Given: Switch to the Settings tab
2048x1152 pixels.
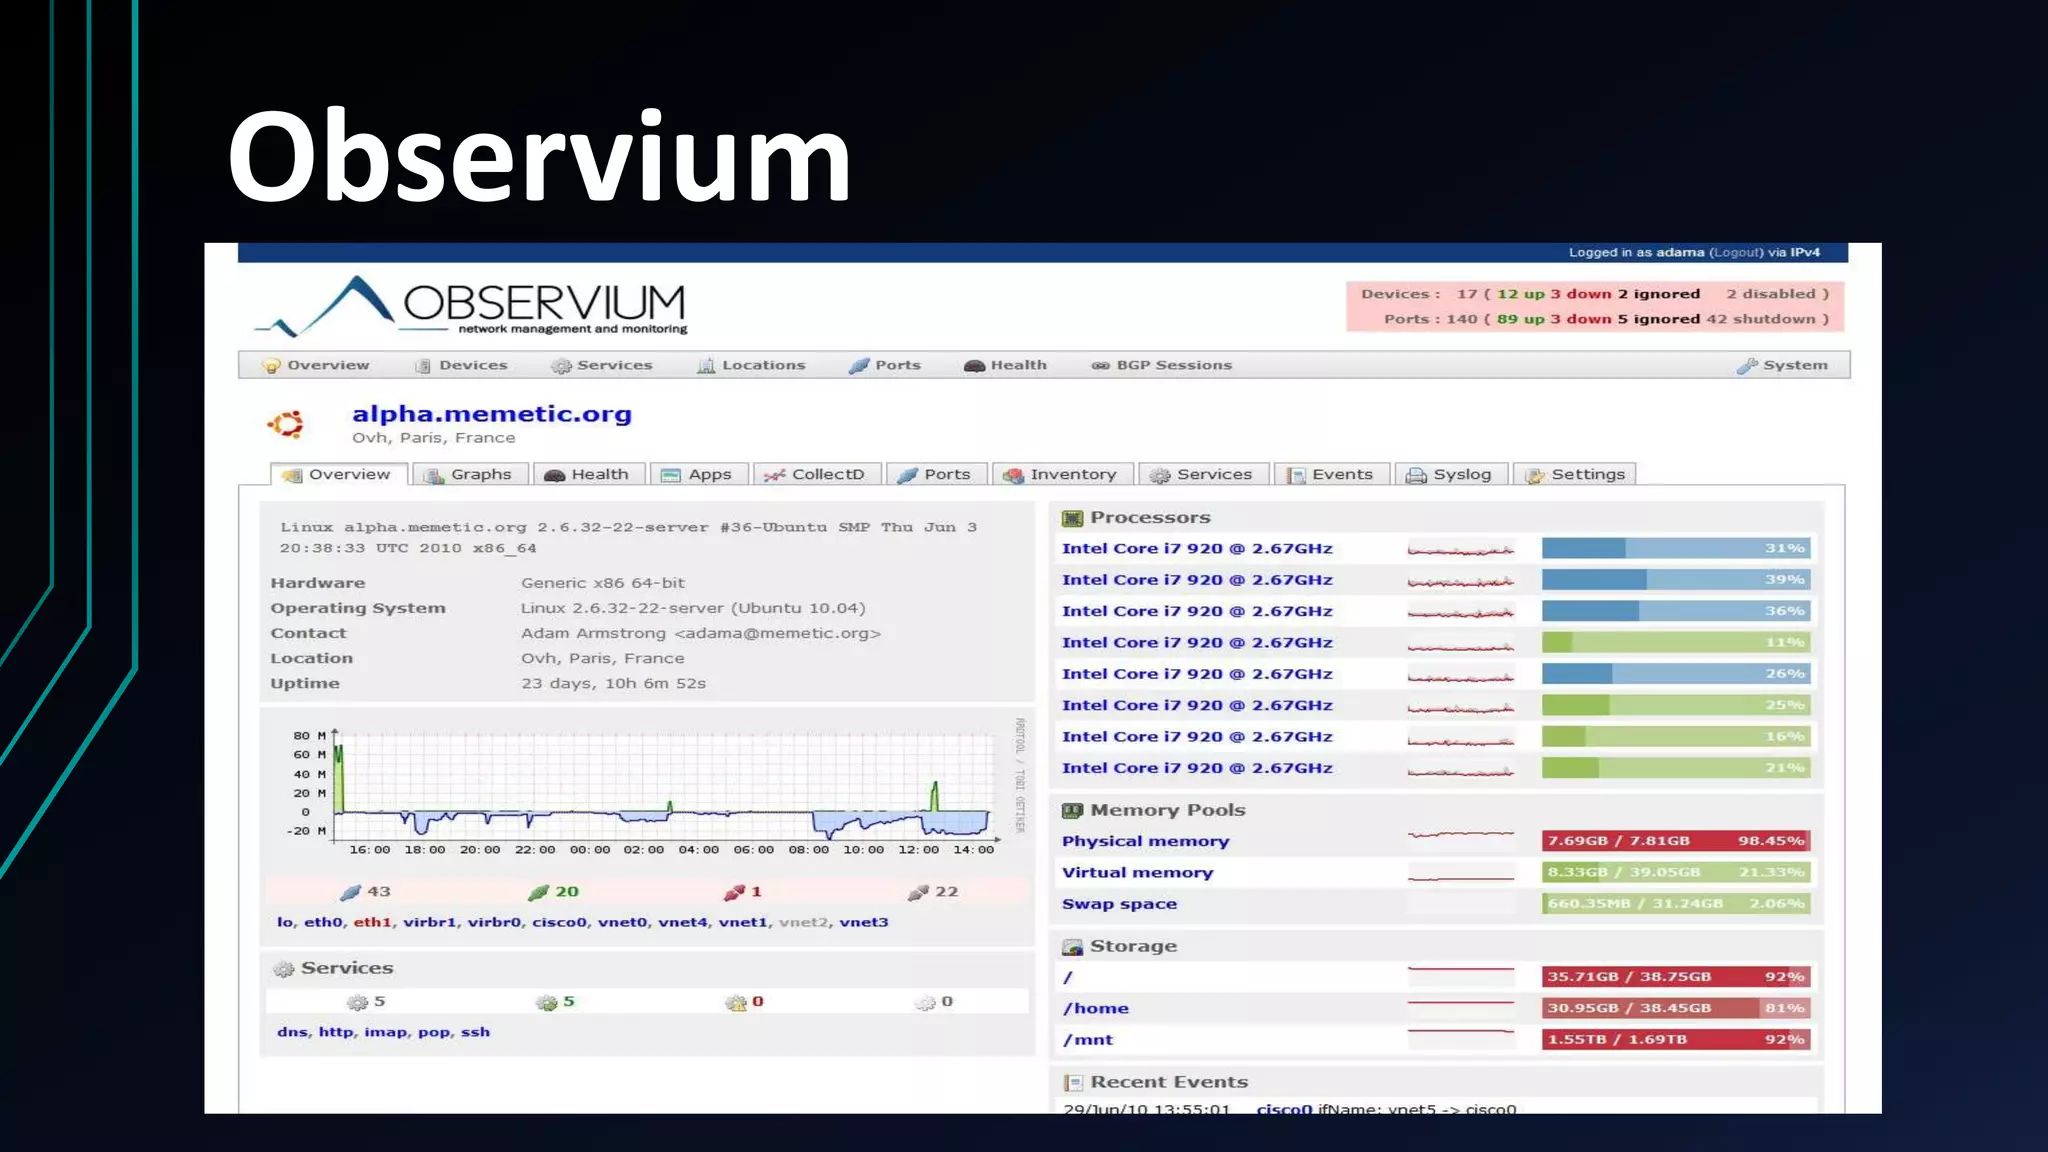Looking at the screenshot, I should pyautogui.click(x=1575, y=474).
